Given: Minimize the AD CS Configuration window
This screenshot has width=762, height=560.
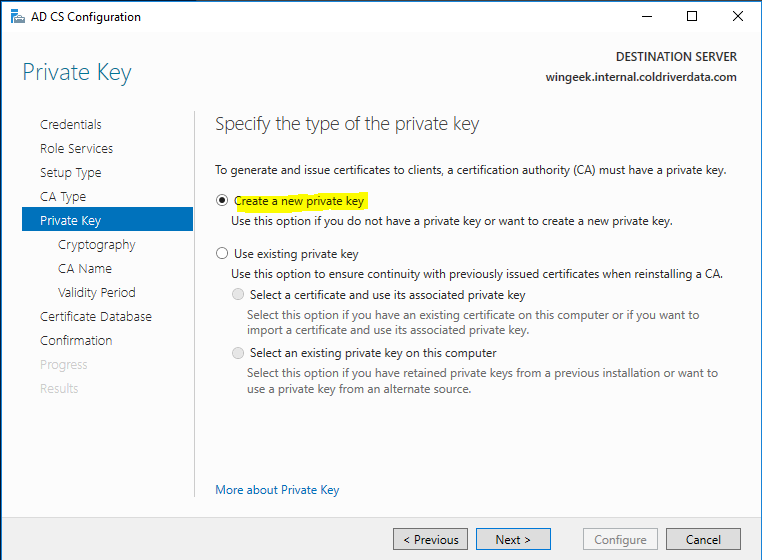Looking at the screenshot, I should pos(646,17).
